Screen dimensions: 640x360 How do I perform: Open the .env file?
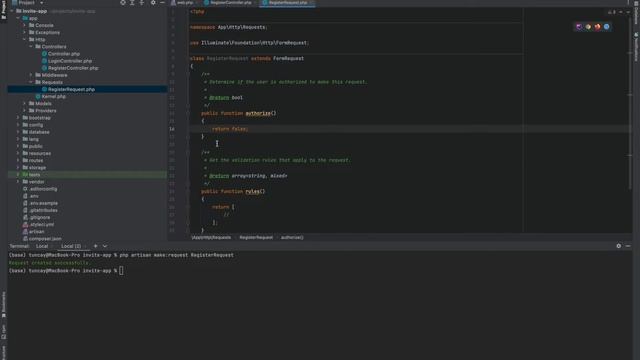(34, 196)
